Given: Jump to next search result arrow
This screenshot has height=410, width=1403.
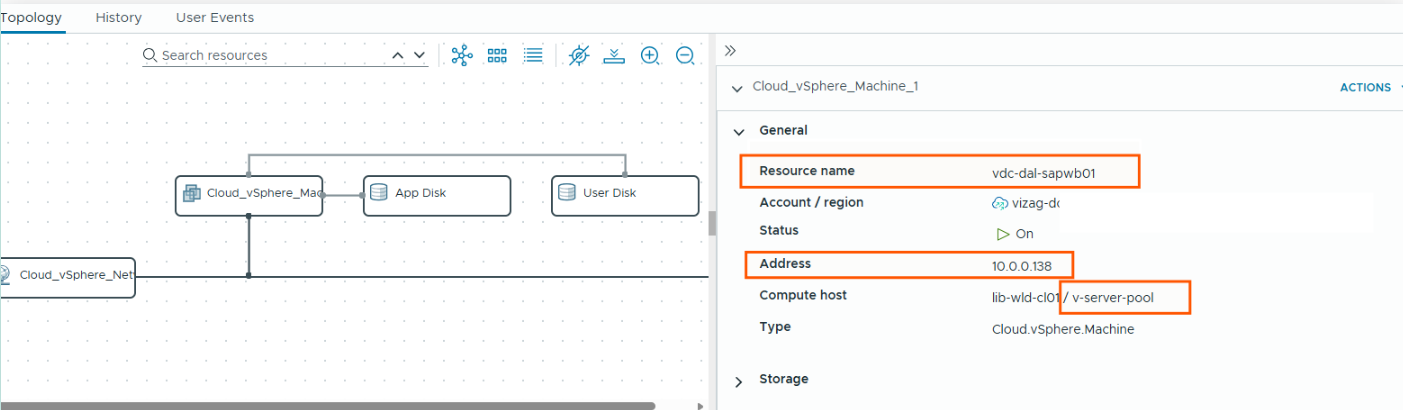Looking at the screenshot, I should (419, 56).
